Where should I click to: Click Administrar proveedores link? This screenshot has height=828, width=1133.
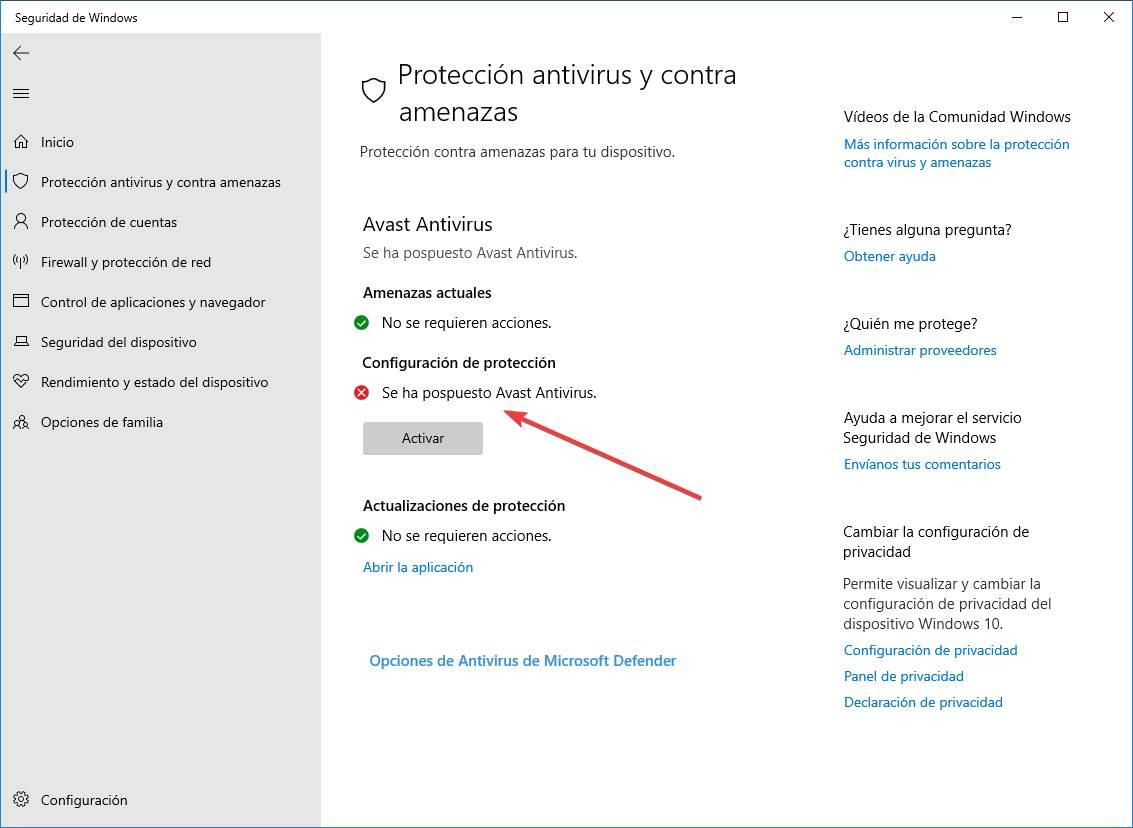(920, 350)
